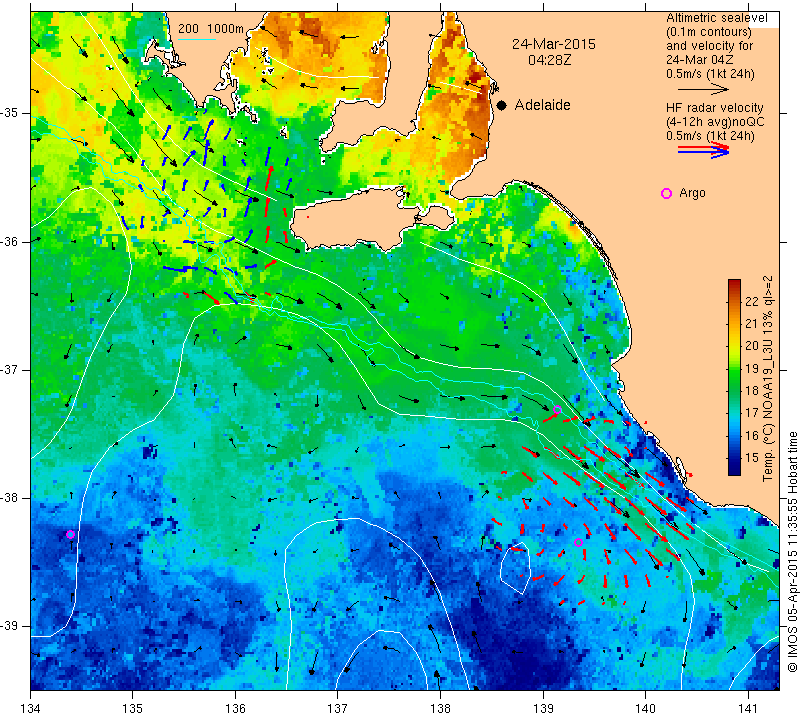The width and height of the screenshot is (800, 720).
Task: Click the Argo float marker near 134.4E, 38.3S
Action: (70, 535)
